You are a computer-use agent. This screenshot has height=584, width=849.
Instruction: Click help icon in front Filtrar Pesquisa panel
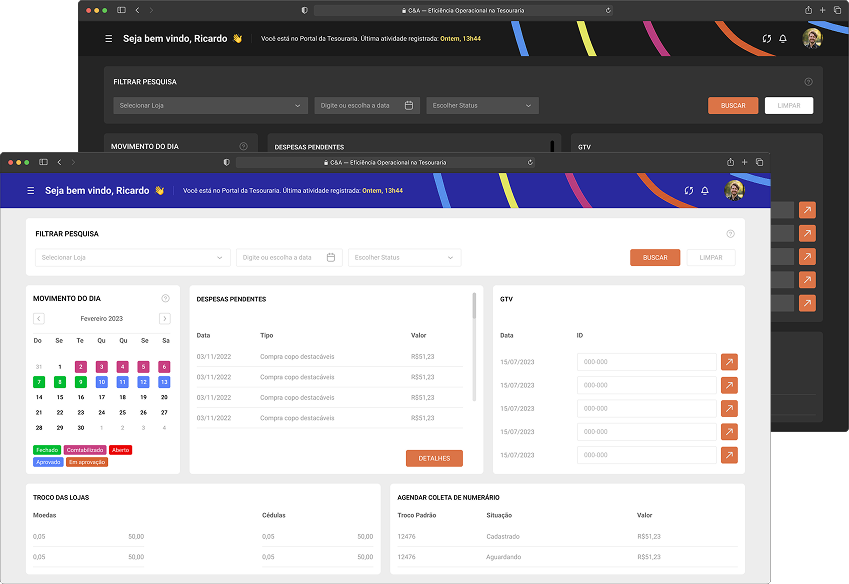click(730, 234)
